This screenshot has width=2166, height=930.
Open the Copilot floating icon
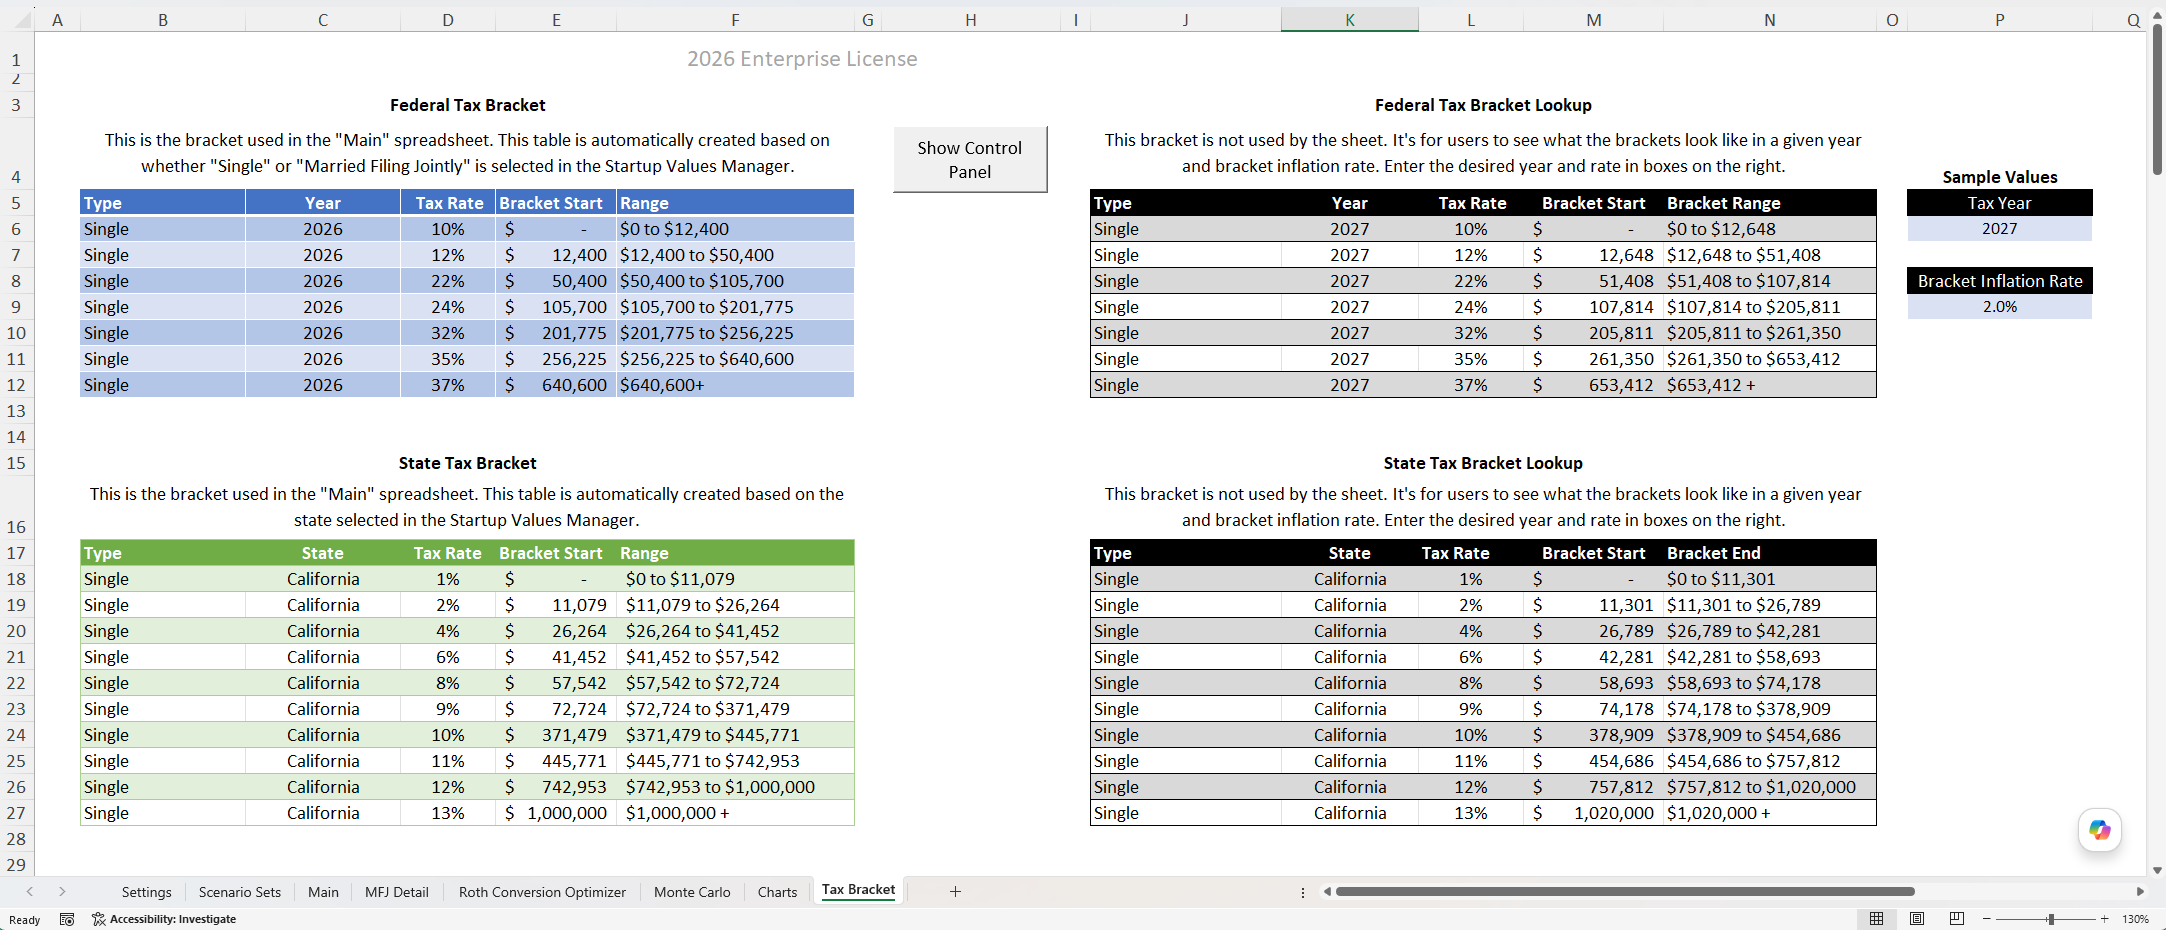click(x=2099, y=830)
